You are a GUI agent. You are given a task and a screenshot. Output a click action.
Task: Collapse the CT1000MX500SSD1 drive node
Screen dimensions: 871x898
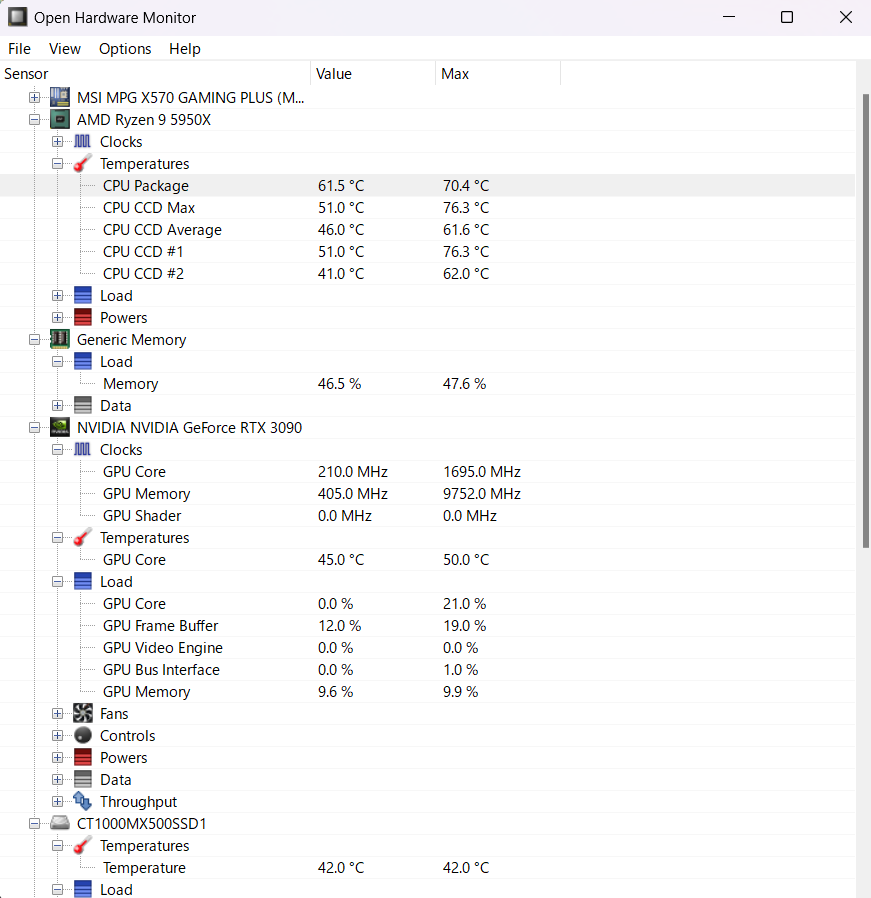(x=34, y=824)
